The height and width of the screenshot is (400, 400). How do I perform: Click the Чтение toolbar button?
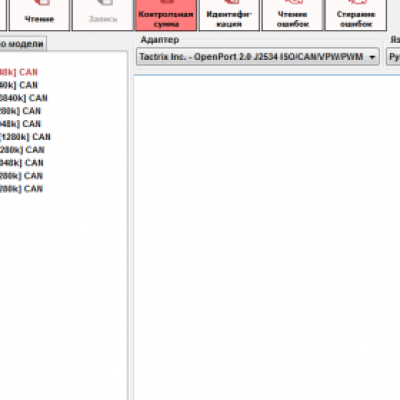click(39, 15)
